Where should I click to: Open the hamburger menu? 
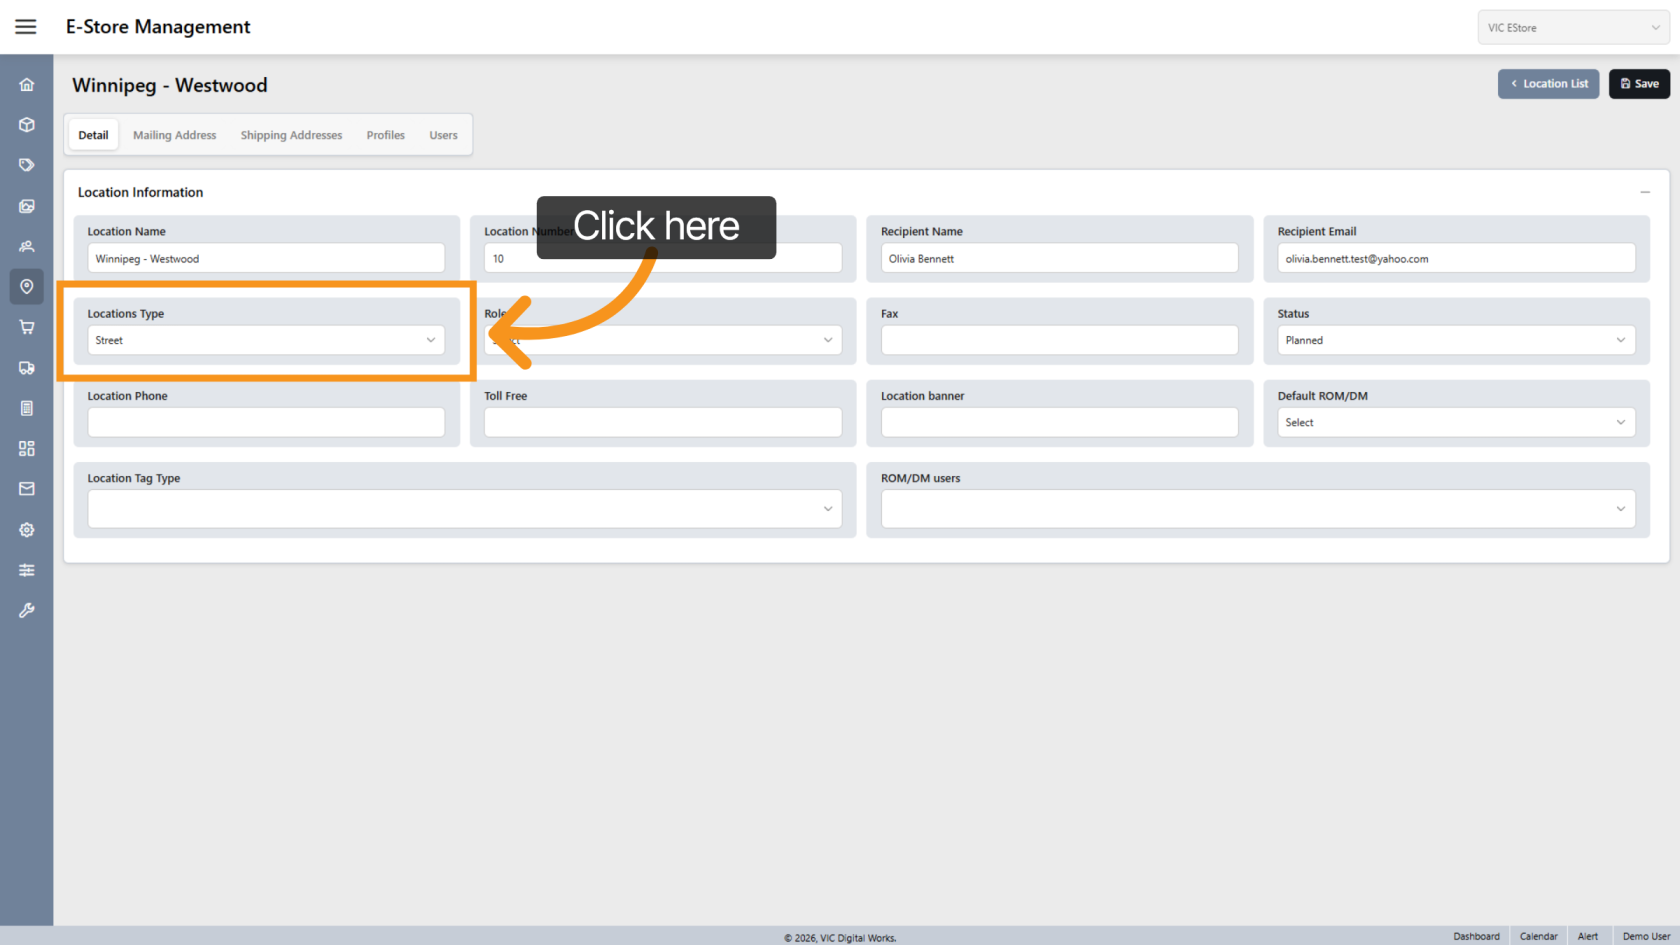pos(26,27)
